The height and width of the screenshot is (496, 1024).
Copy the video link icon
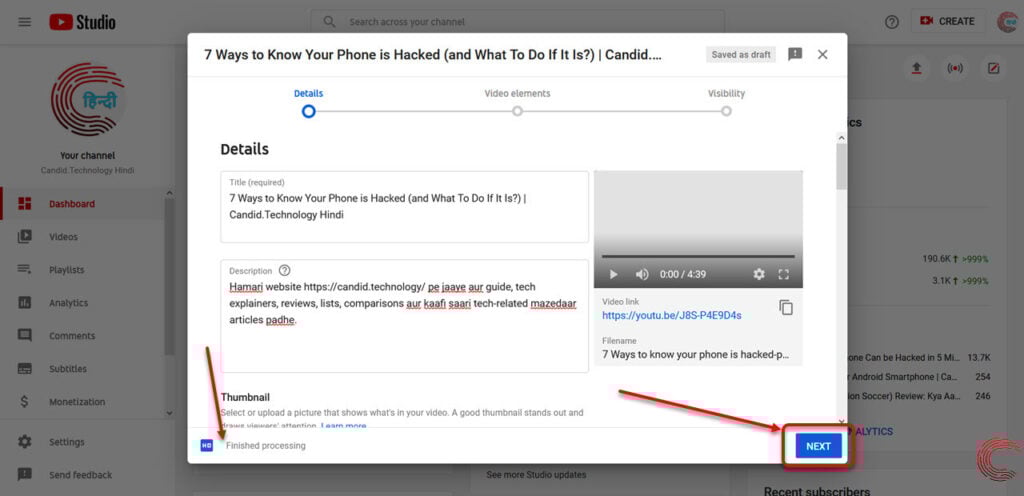pyautogui.click(x=786, y=307)
